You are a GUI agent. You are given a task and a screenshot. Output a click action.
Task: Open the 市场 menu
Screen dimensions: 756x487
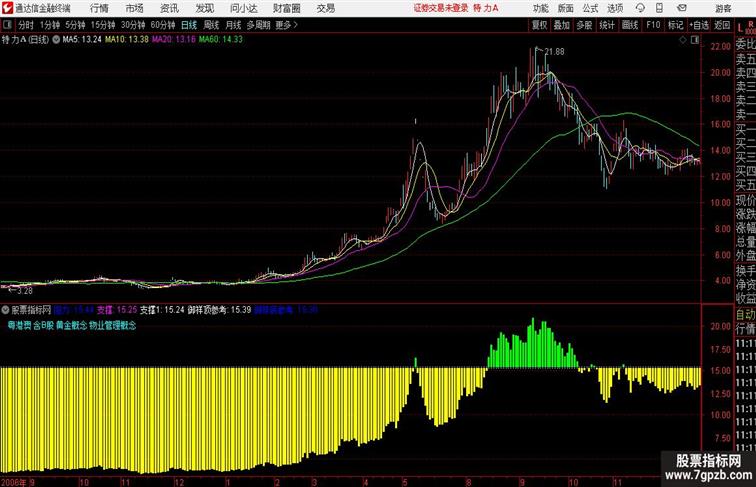(x=135, y=8)
